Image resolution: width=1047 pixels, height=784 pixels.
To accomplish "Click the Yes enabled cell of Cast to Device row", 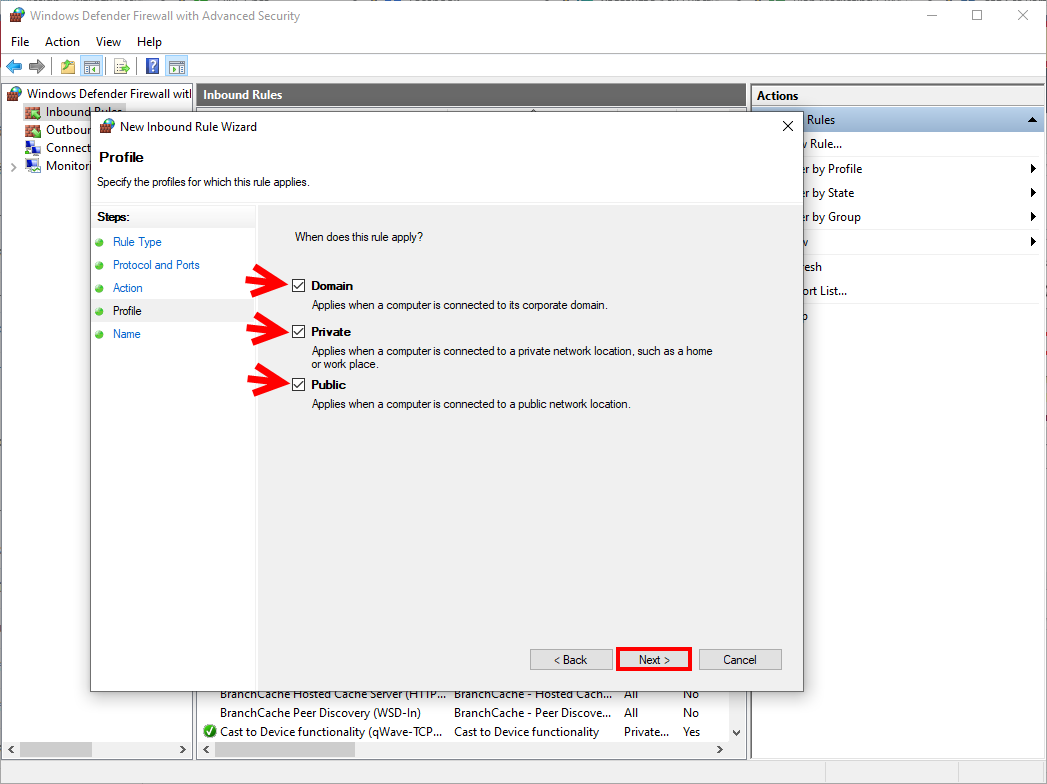I will [x=691, y=731].
